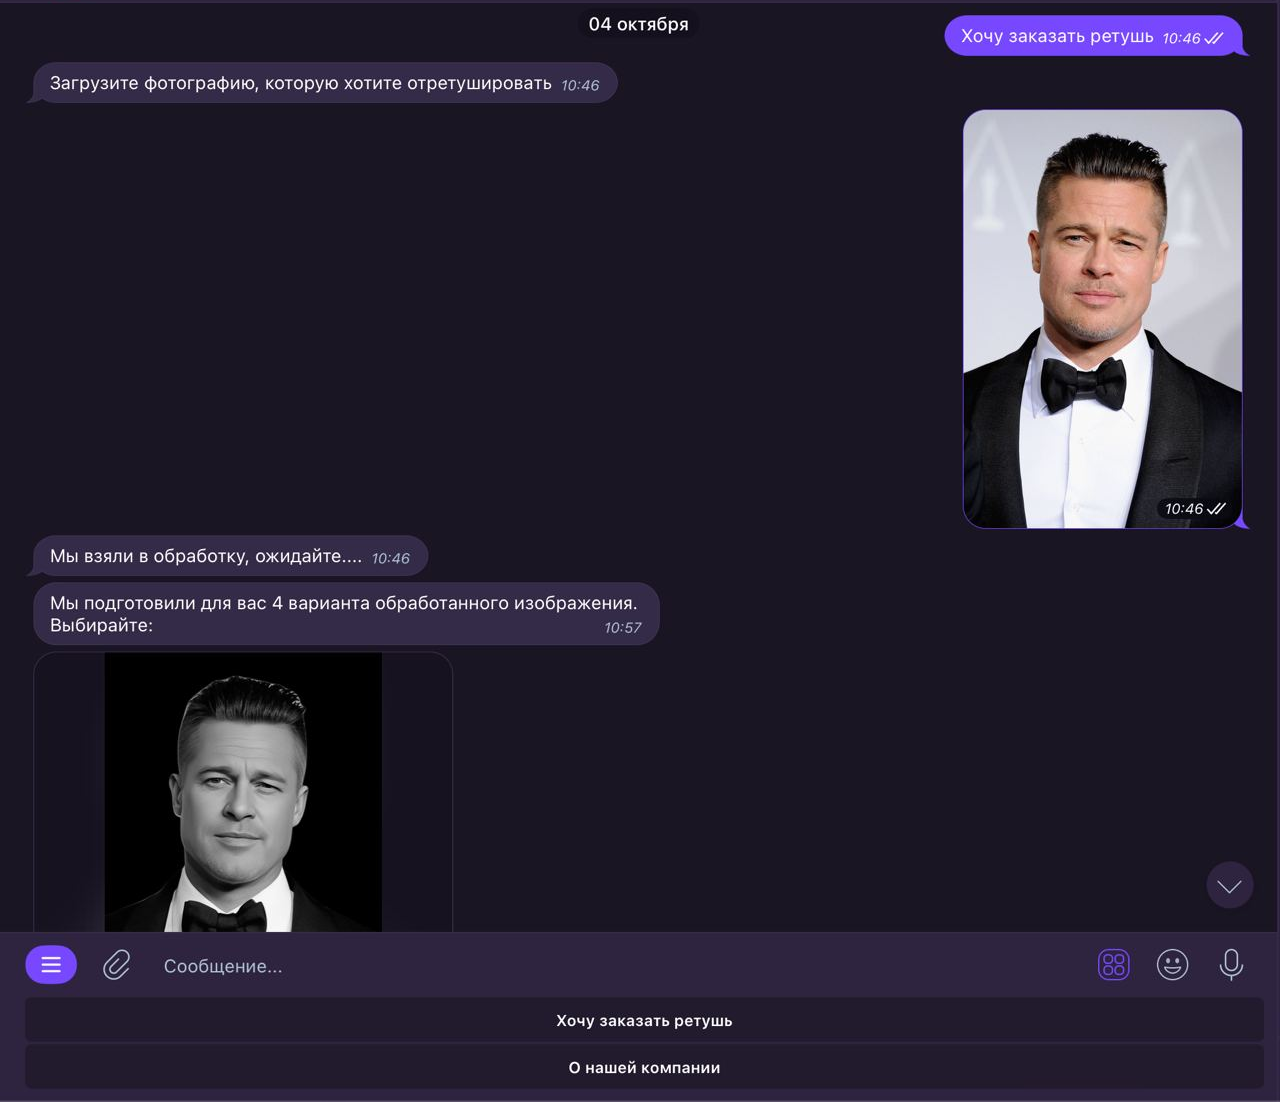
Task: Select message Загрузите фотографию, которую хотите отретушировать
Action: click(x=324, y=83)
